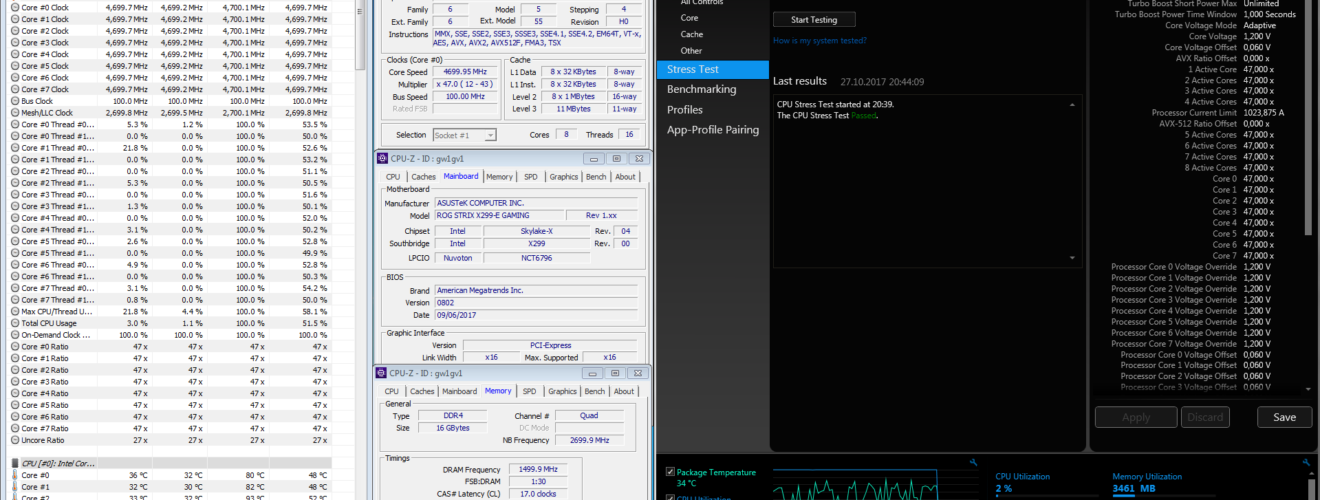1320x500 pixels.
Task: Click the Max CPU/Thread Usage sensor icon
Action: tap(15, 312)
